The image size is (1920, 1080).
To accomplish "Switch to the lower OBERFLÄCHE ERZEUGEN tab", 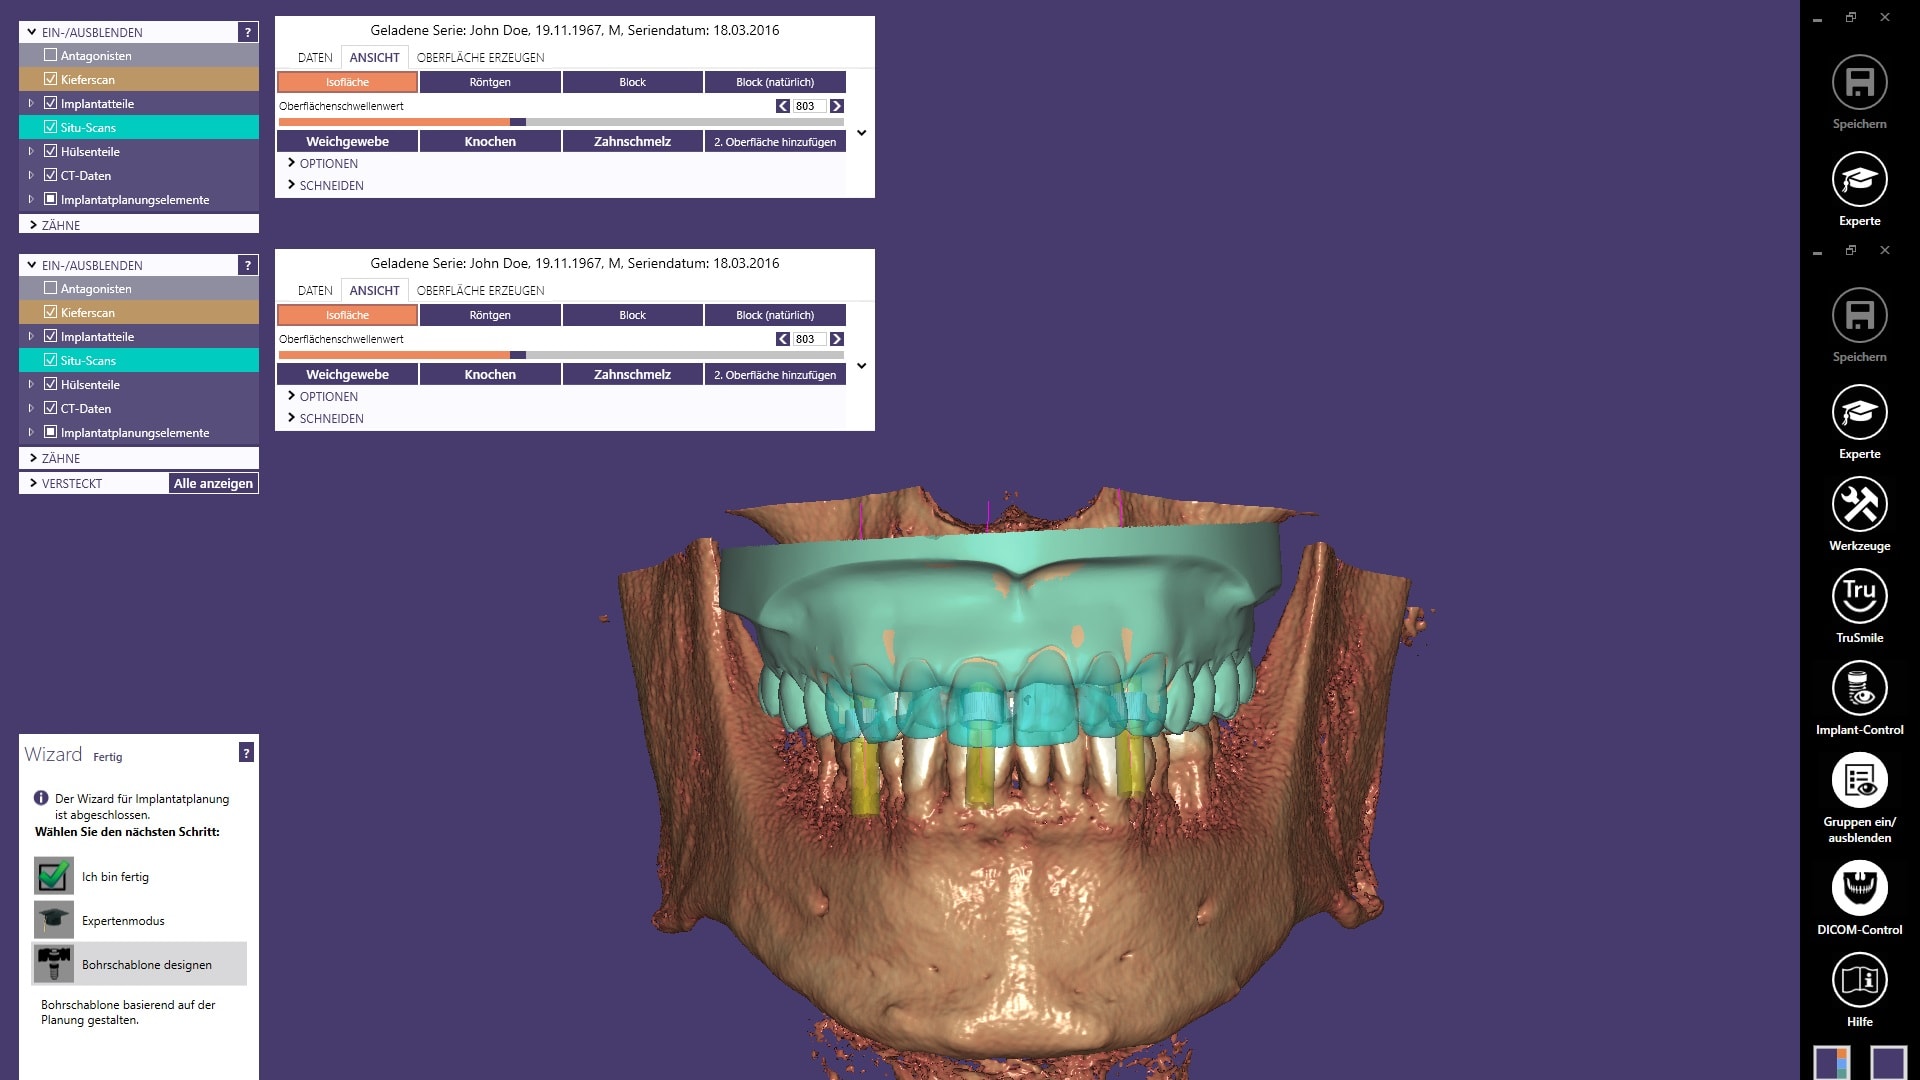I will click(481, 290).
